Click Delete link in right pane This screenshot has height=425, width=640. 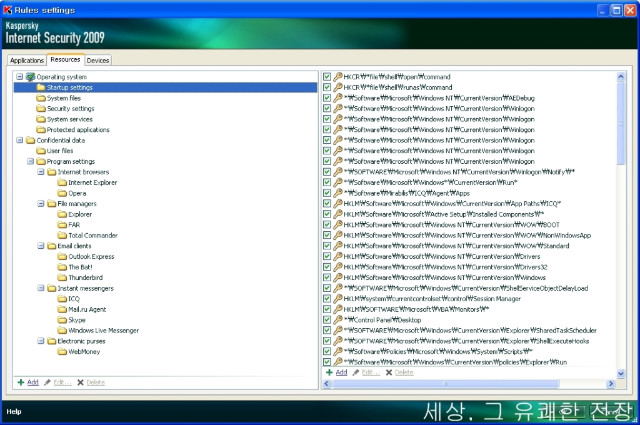tap(404, 372)
